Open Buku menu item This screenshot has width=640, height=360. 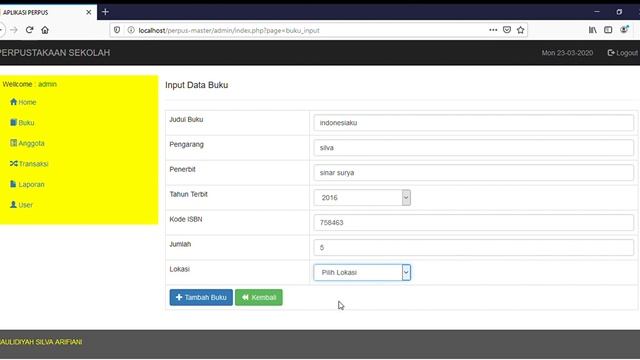pyautogui.click(x=22, y=122)
